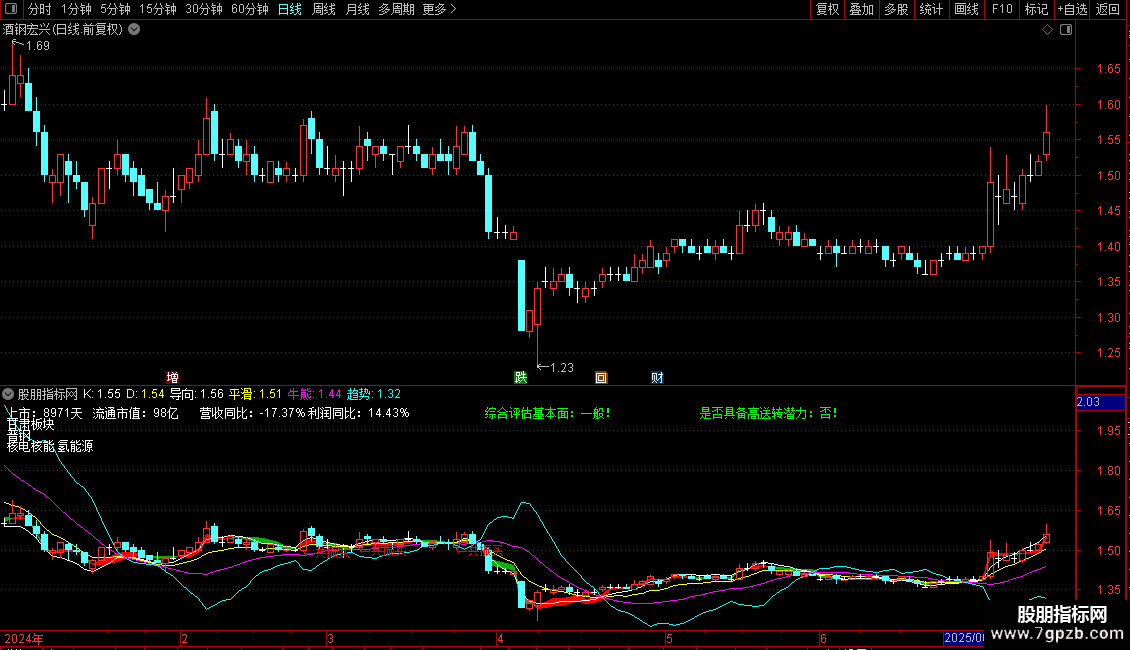1130x650 pixels.
Task: Click the 复权 adjustment button
Action: point(827,9)
